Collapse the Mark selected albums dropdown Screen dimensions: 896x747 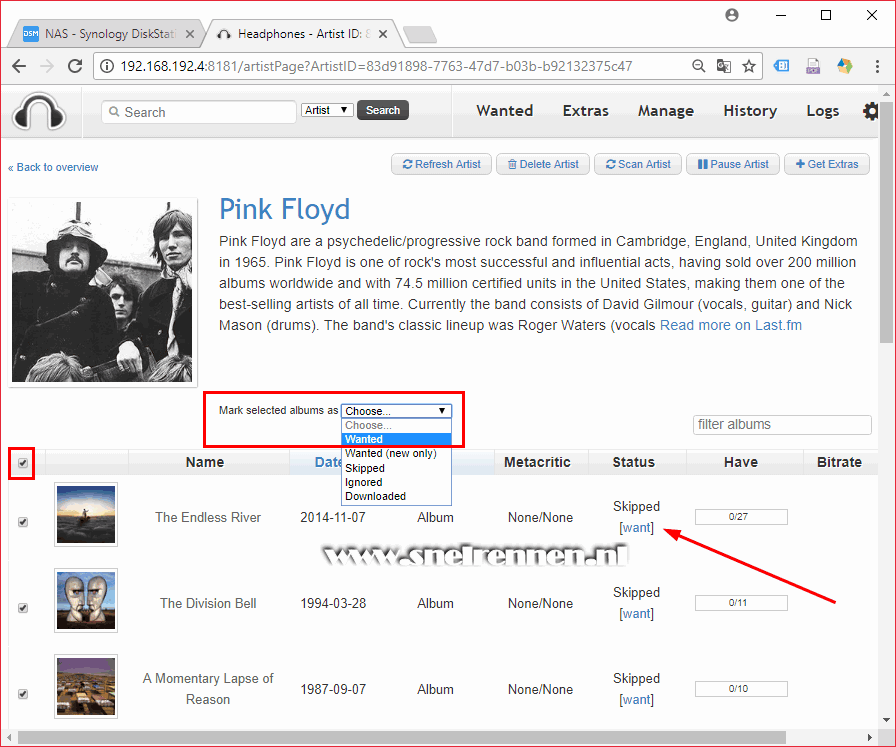[x=396, y=411]
